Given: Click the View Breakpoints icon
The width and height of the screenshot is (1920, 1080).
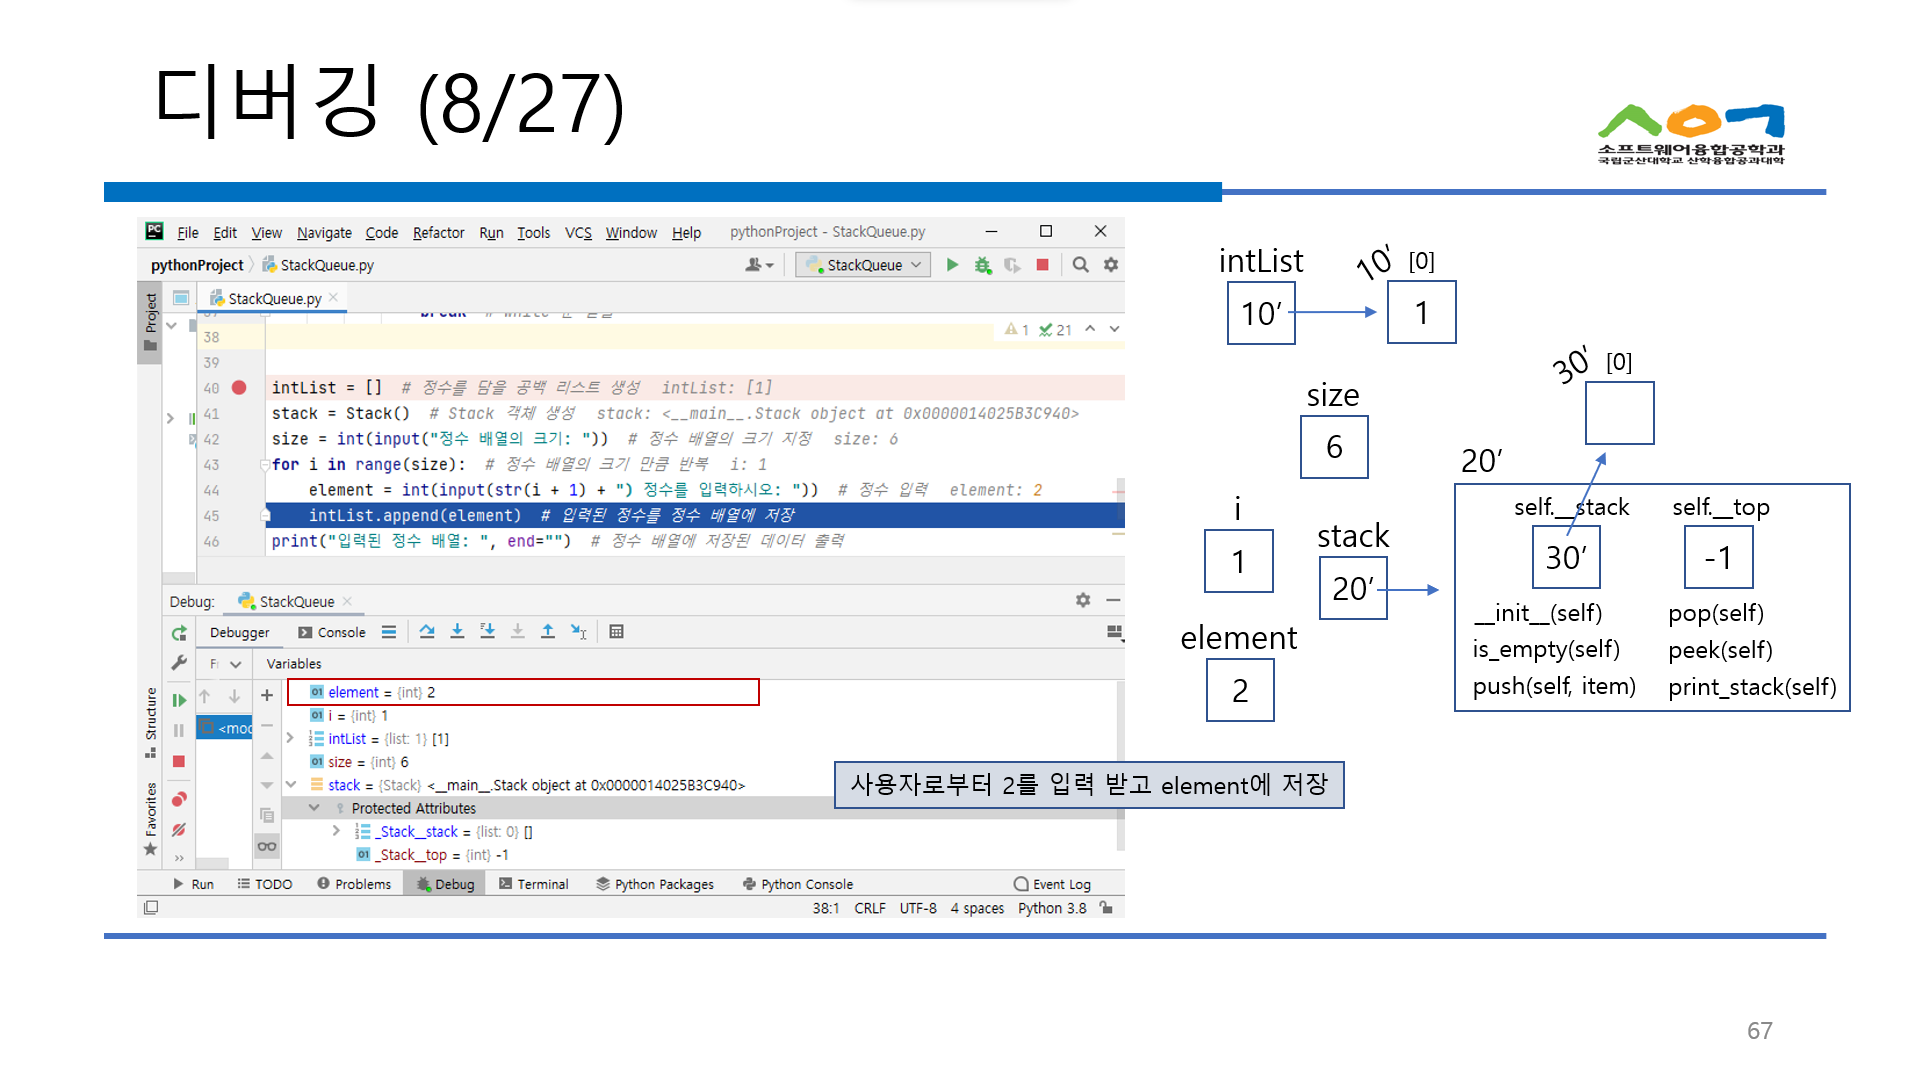Looking at the screenshot, I should (179, 798).
